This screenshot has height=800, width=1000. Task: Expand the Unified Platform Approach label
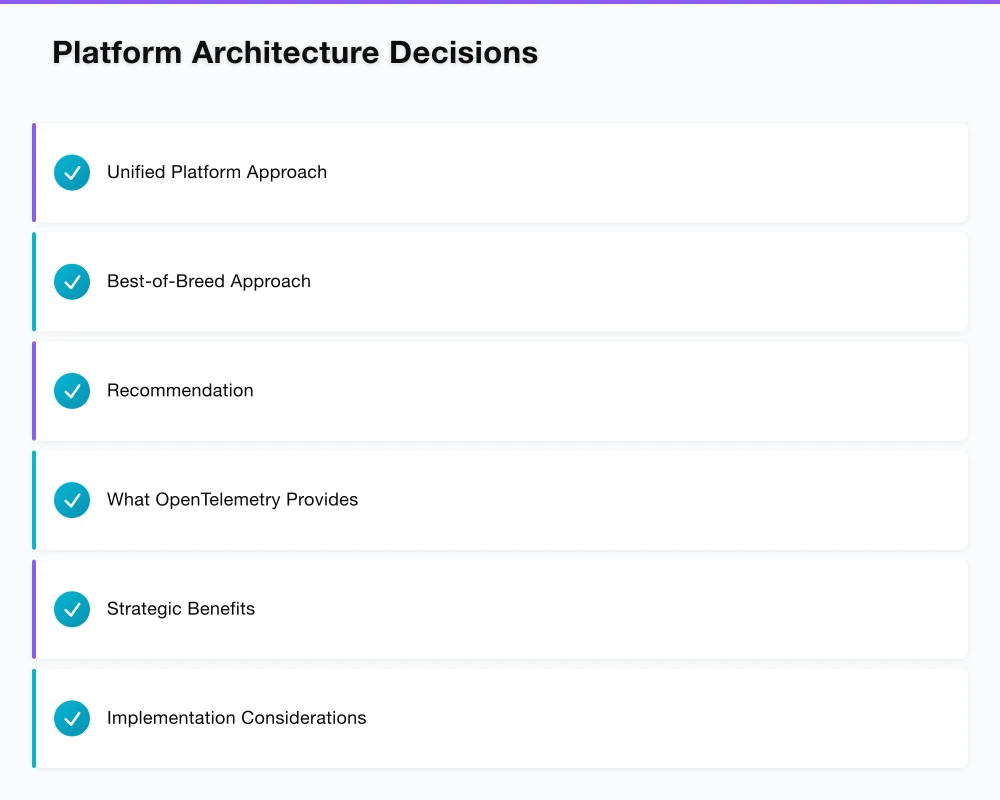(217, 172)
